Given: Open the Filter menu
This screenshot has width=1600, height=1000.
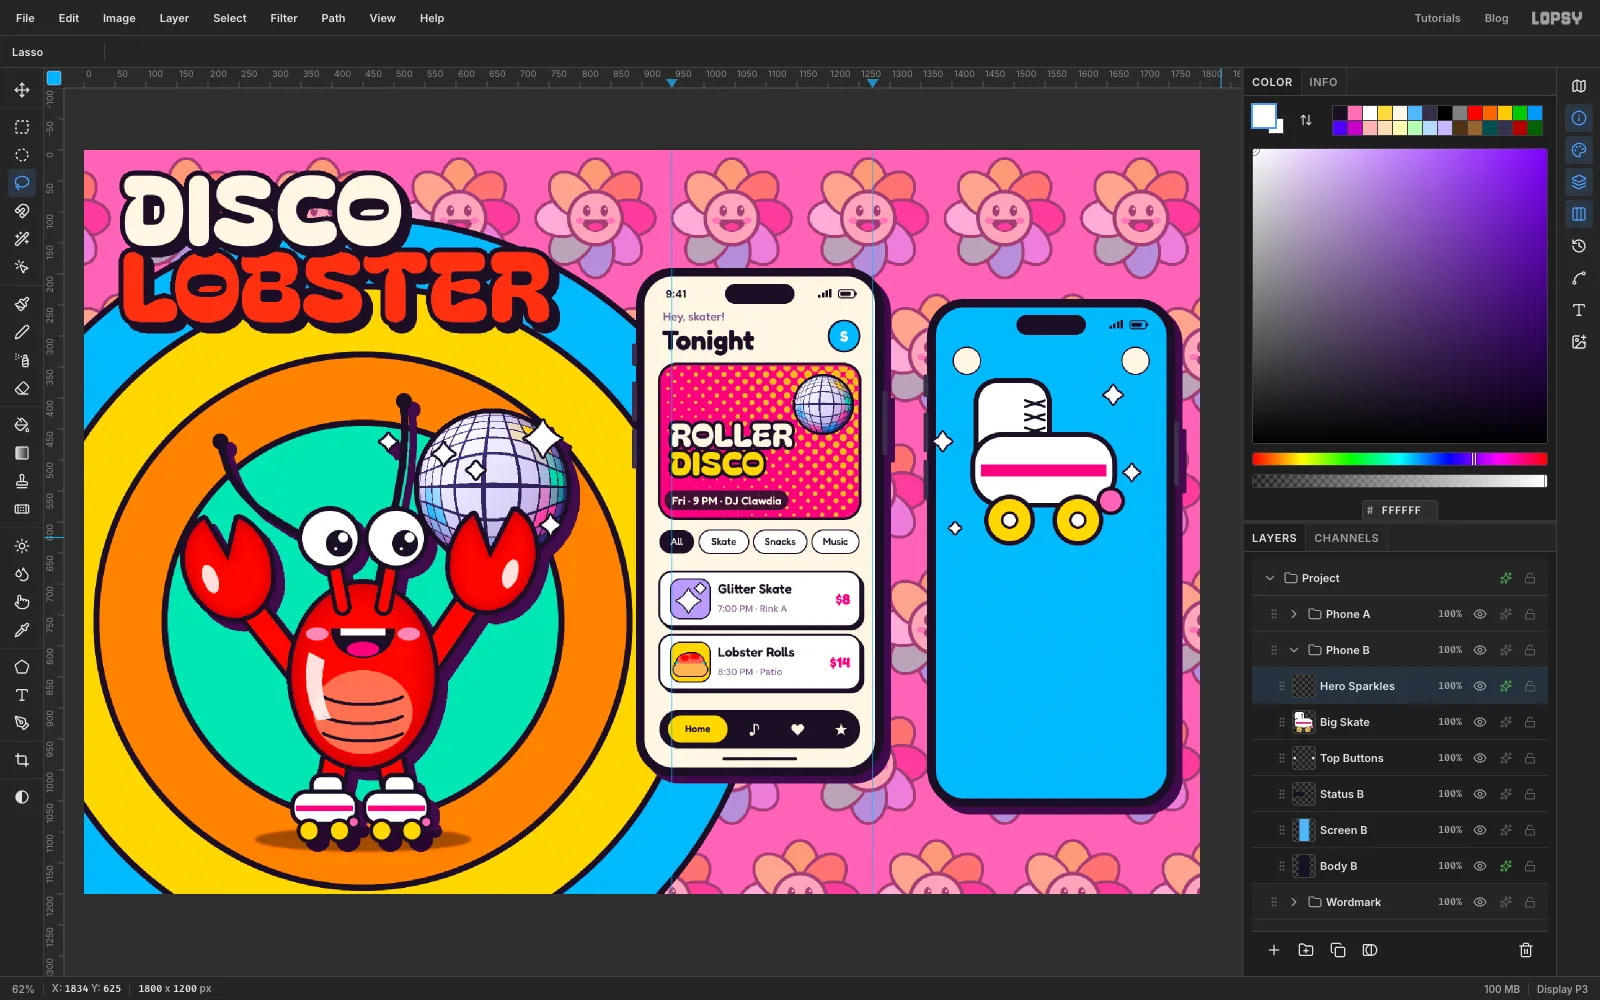Looking at the screenshot, I should 284,18.
